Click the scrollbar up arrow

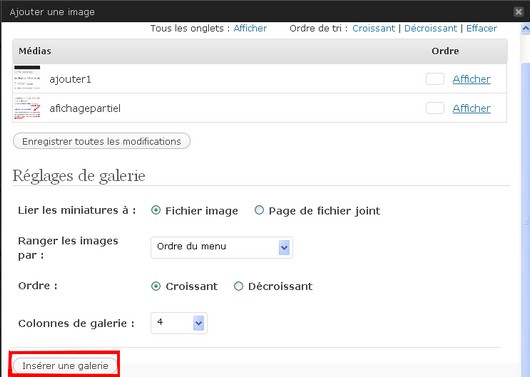click(x=525, y=29)
